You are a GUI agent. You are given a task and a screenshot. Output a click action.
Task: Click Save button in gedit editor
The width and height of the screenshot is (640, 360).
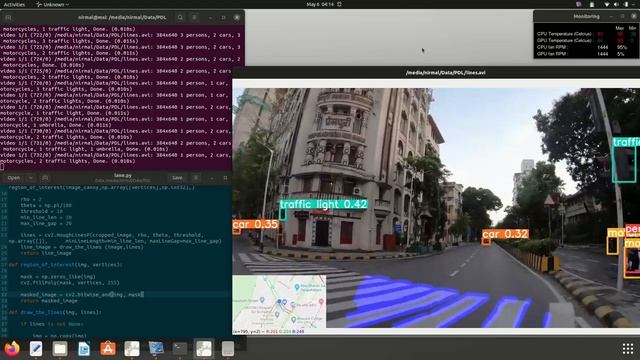pyautogui.click(x=177, y=178)
